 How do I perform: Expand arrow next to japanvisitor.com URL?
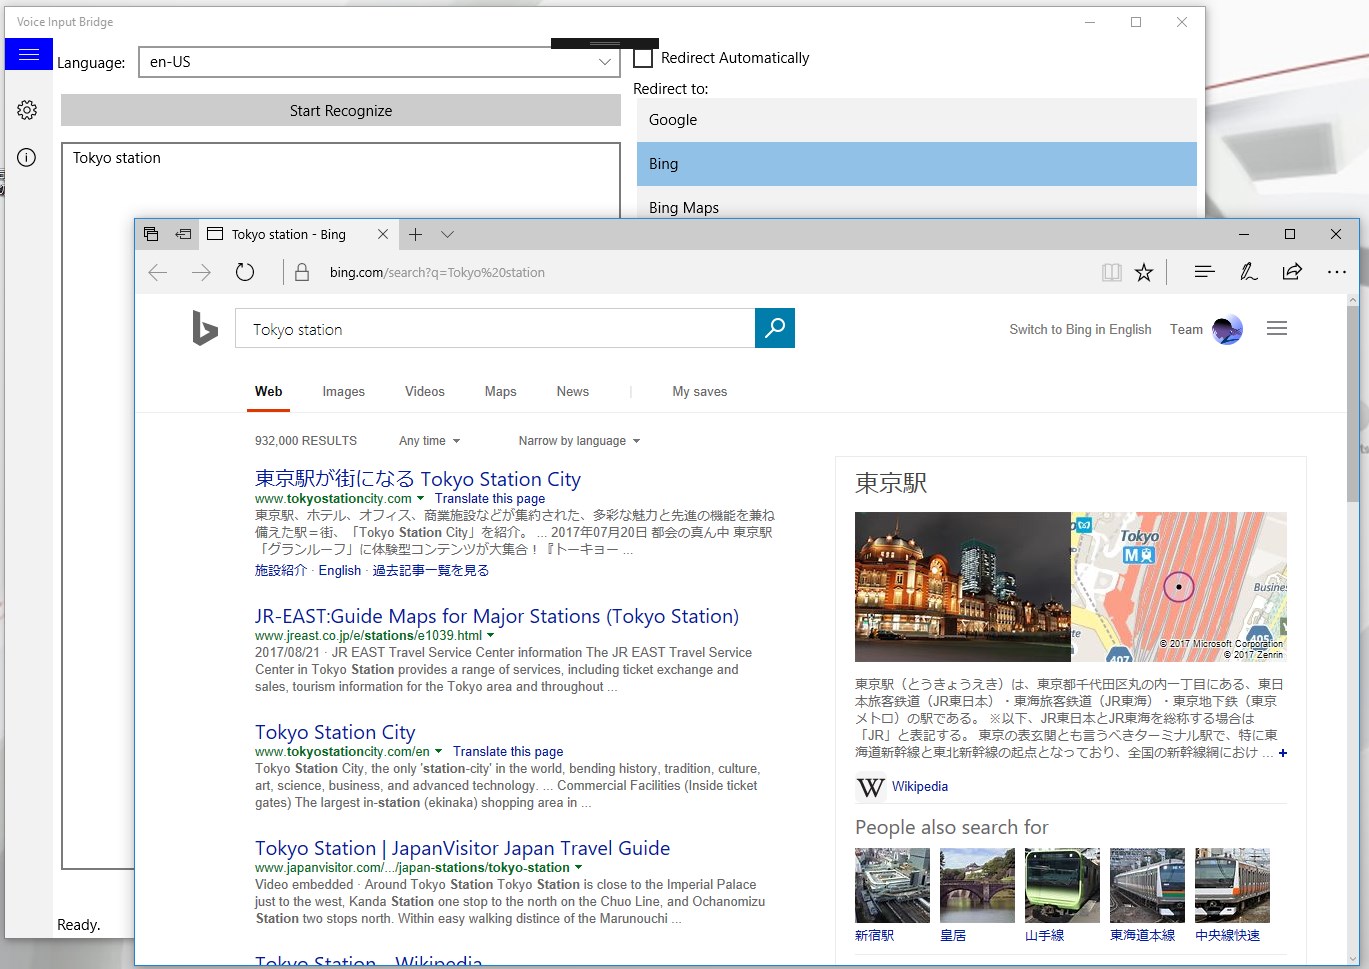578,868
